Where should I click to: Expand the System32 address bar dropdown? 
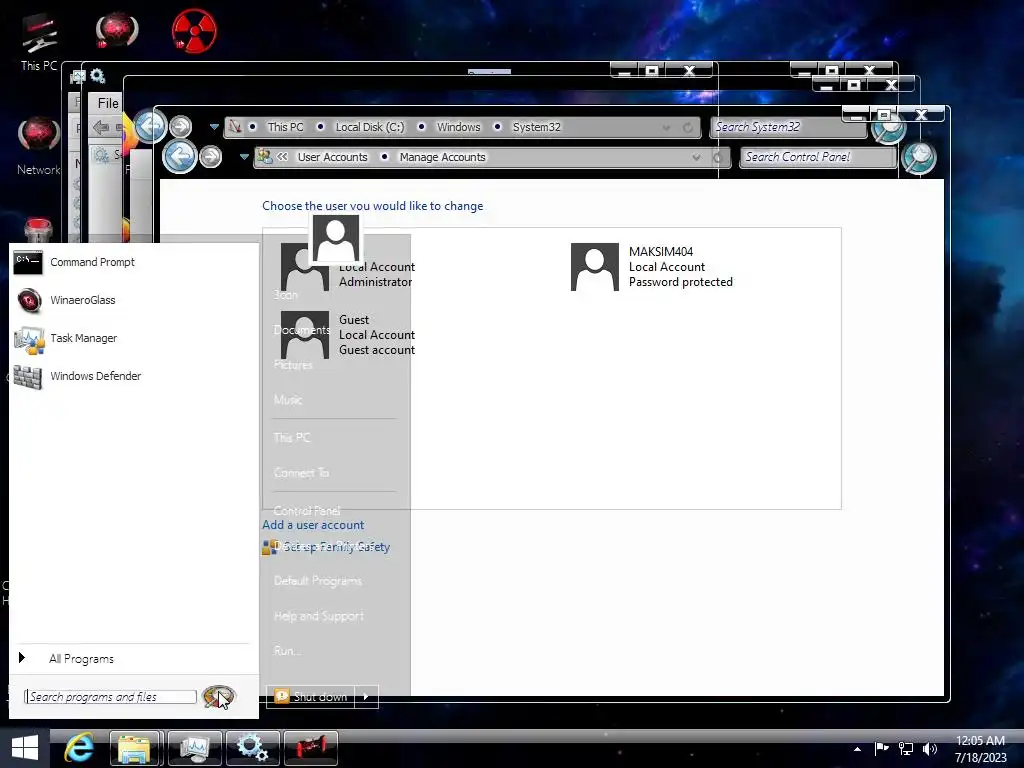666,127
